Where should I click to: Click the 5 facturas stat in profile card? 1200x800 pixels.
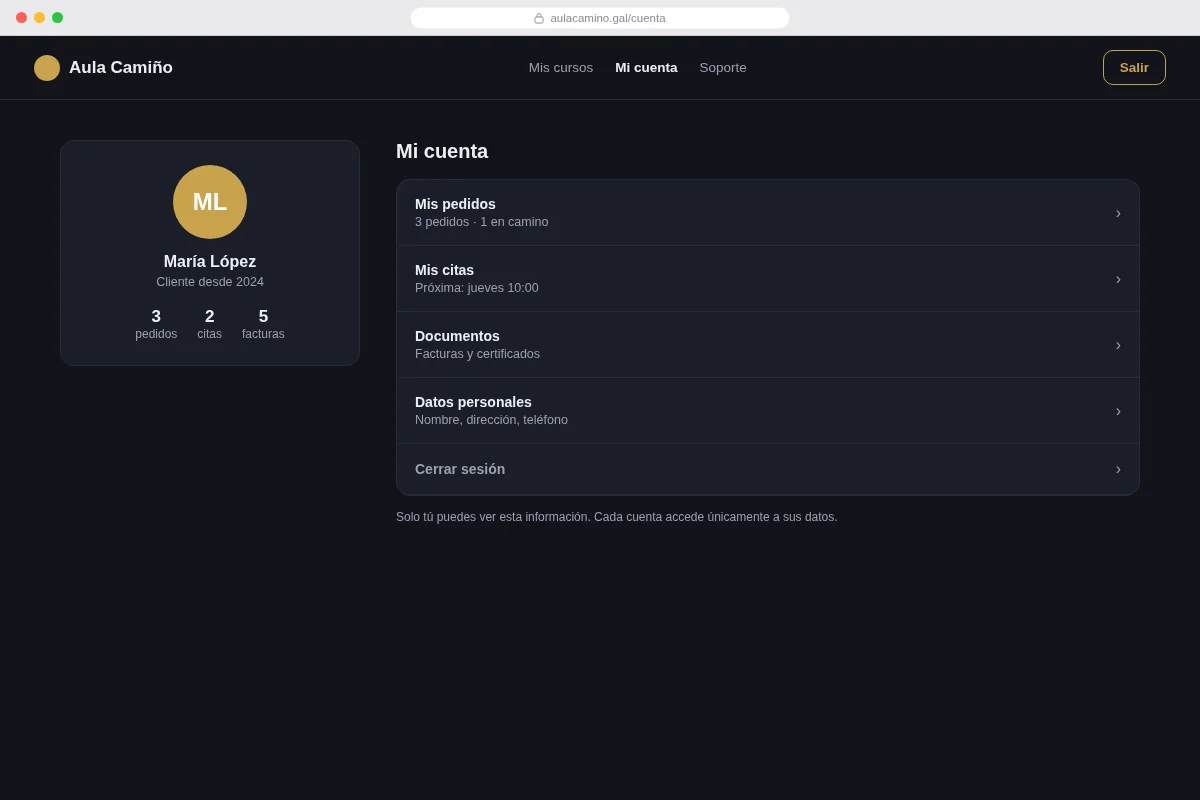(263, 324)
